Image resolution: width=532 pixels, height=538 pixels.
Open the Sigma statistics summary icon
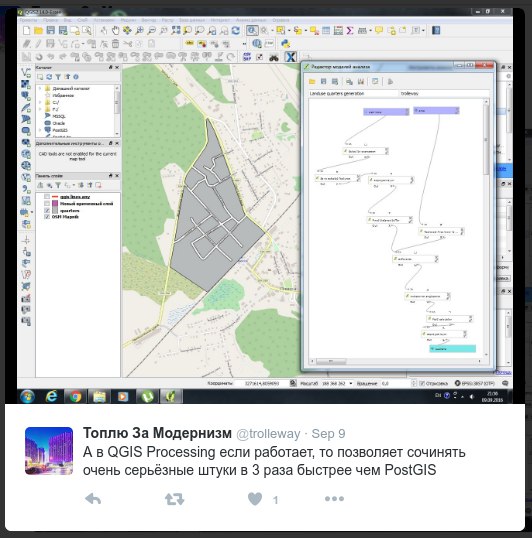(x=350, y=31)
